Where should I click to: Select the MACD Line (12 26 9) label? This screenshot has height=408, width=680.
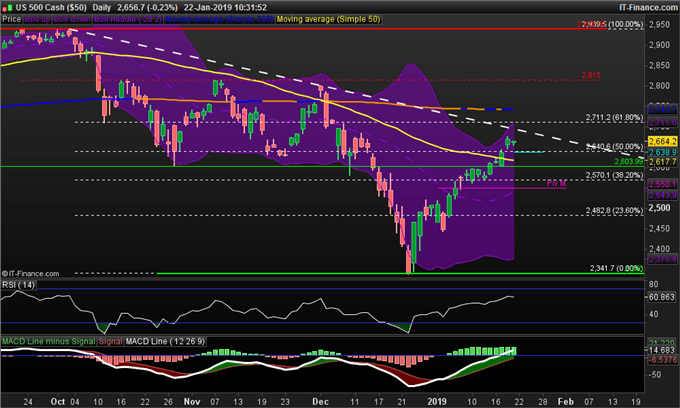click(165, 341)
